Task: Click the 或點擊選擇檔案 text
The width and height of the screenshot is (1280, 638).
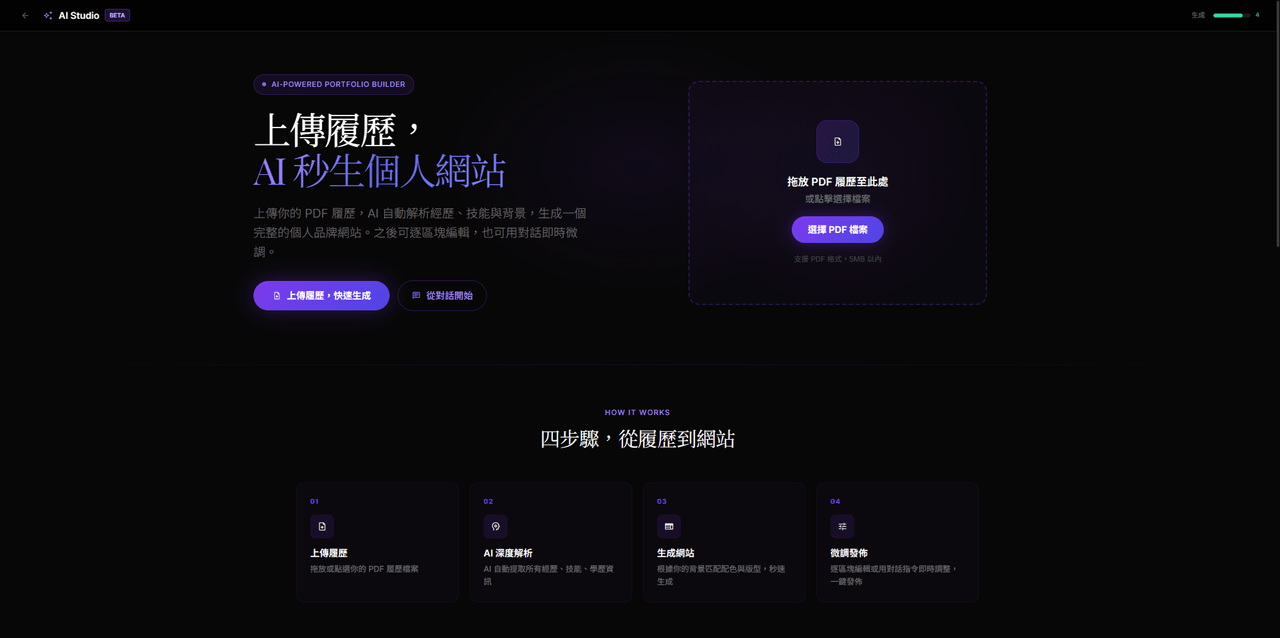Action: (838, 199)
